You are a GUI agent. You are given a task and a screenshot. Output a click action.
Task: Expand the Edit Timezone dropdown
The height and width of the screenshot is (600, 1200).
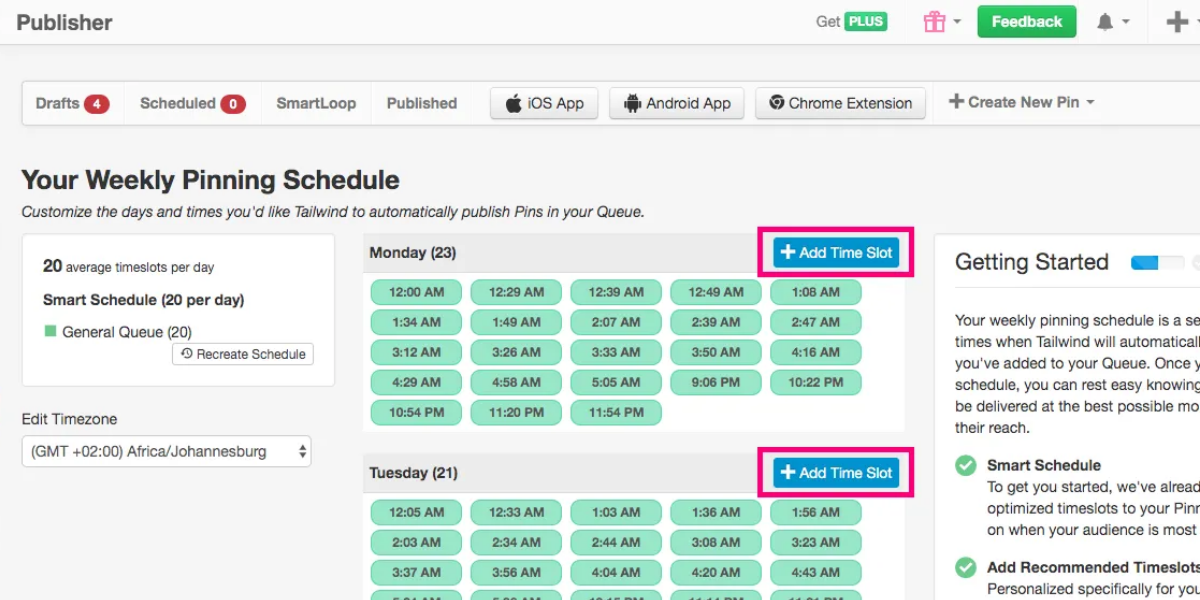click(x=166, y=451)
